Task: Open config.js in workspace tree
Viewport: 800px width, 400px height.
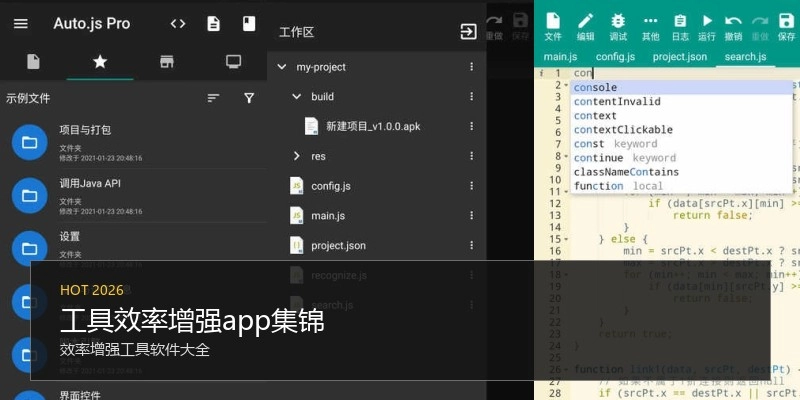Action: 331,186
